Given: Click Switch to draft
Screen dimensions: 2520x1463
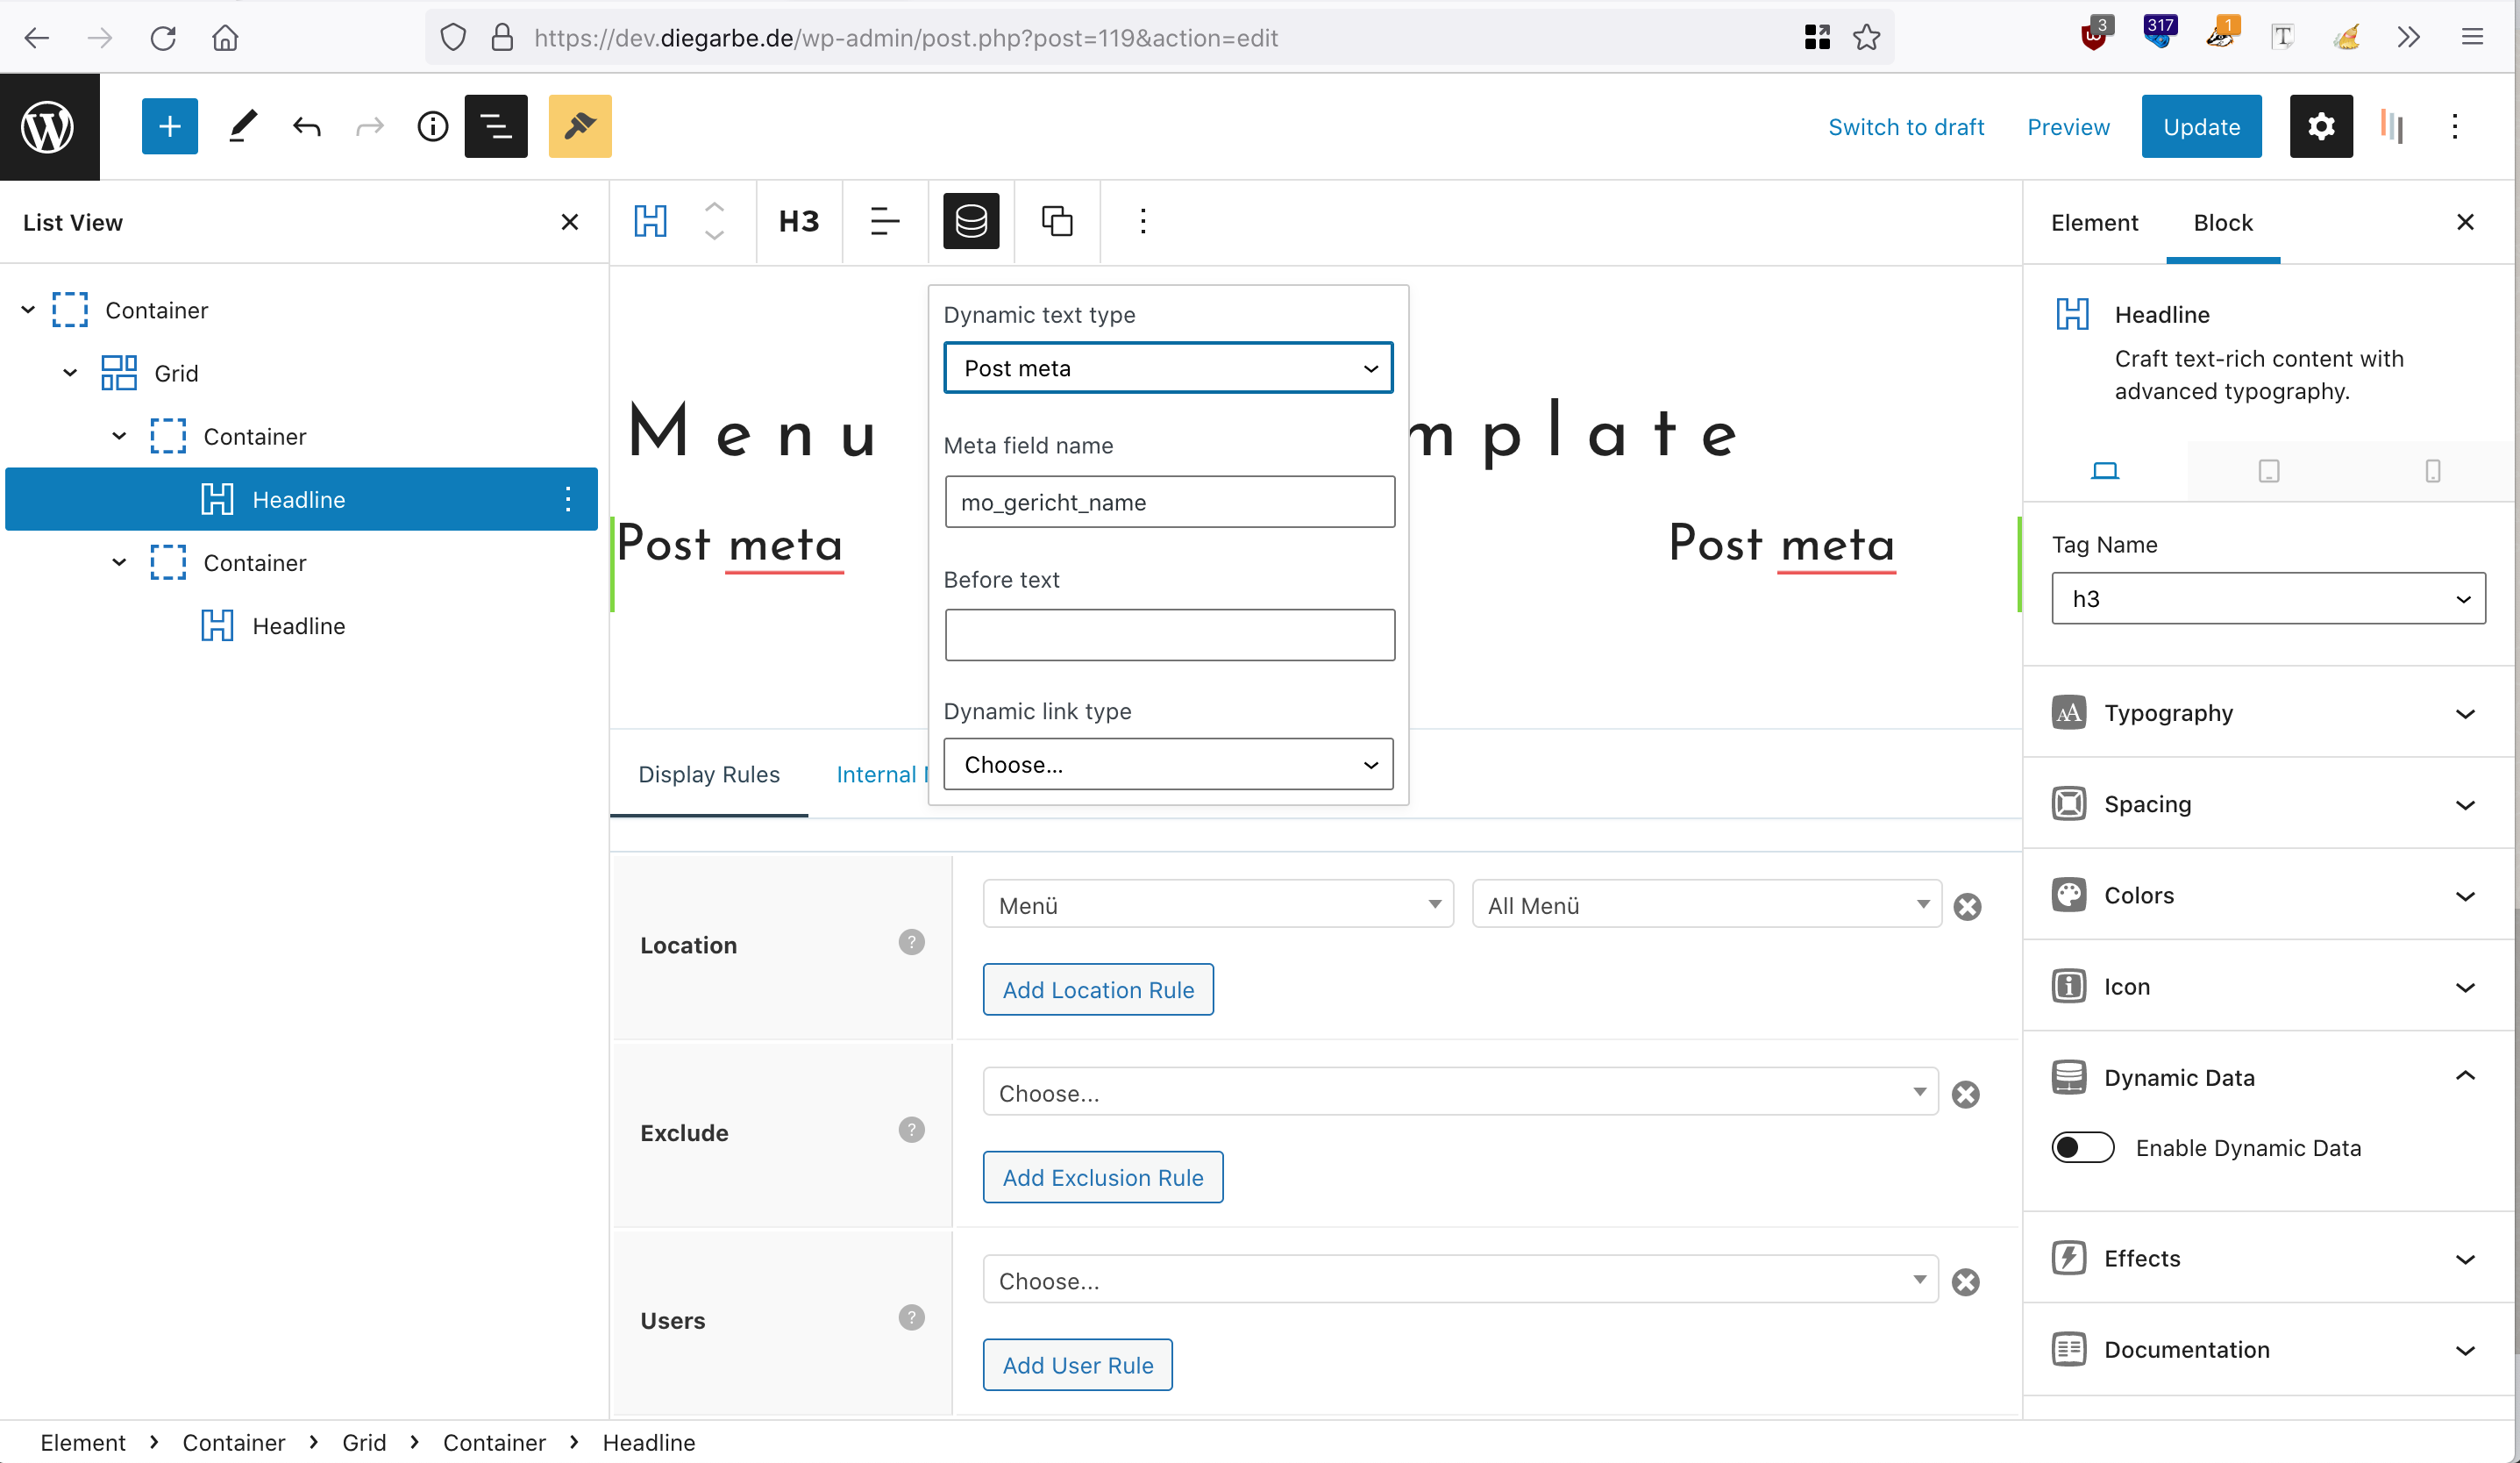Looking at the screenshot, I should coord(1906,127).
